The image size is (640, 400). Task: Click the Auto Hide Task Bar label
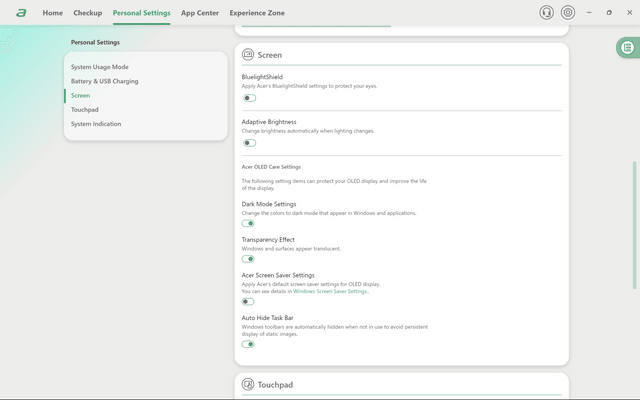[x=267, y=318]
